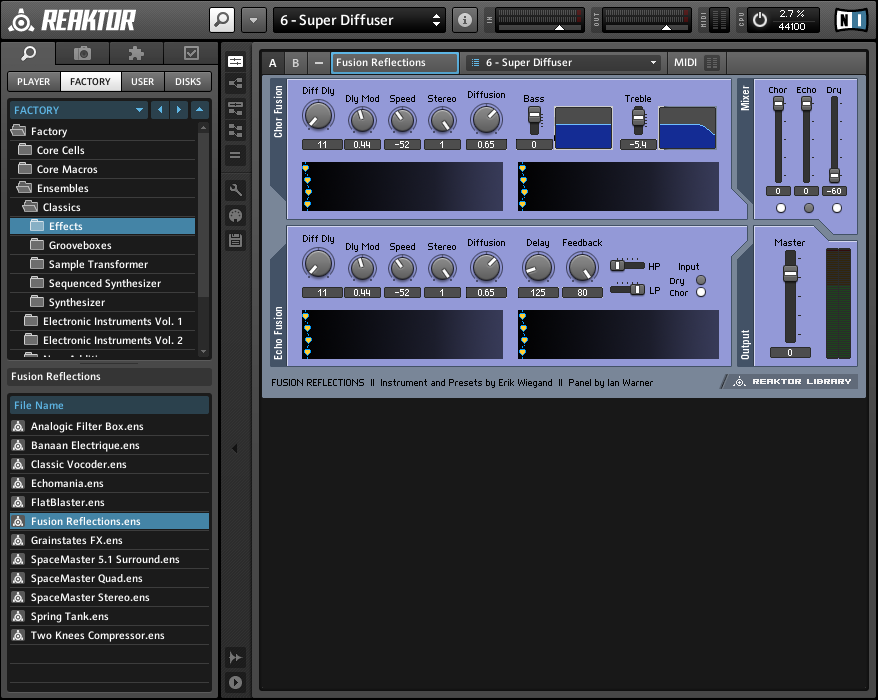Click the fourth layout icon in vertical toolbar
878x700 pixels.
tap(235, 130)
